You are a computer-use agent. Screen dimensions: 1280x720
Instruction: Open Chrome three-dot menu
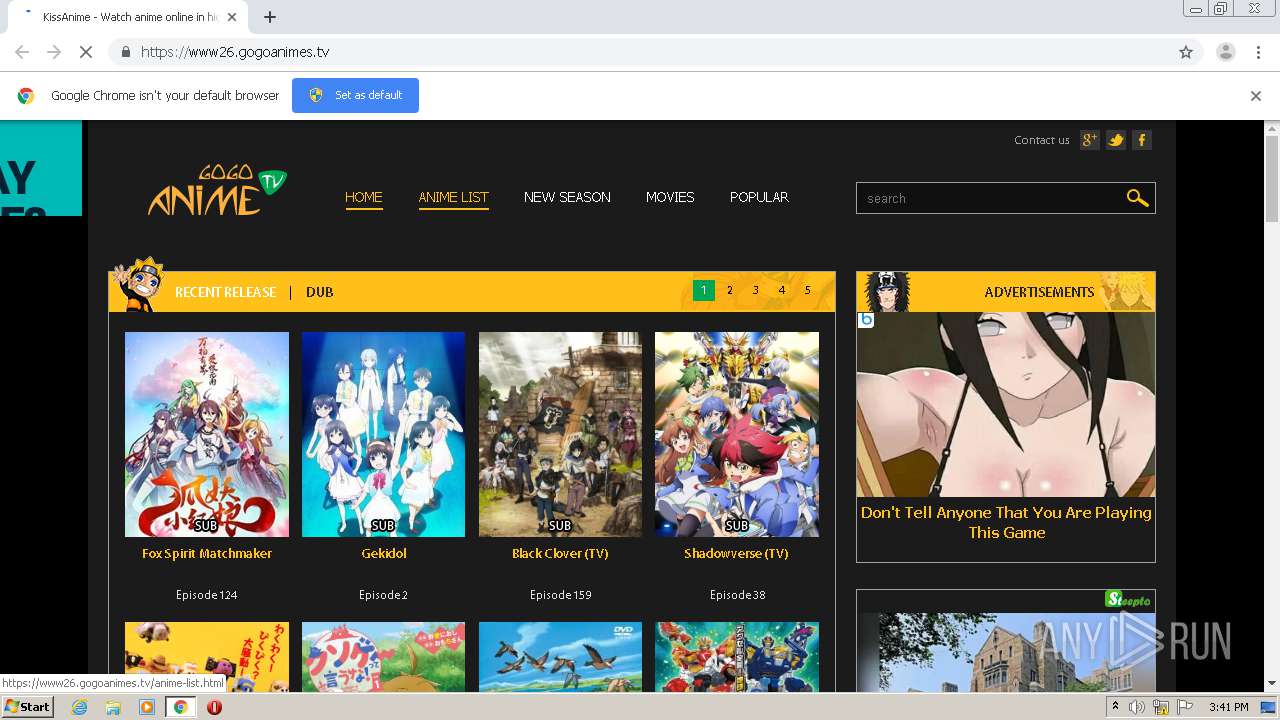(x=1259, y=52)
